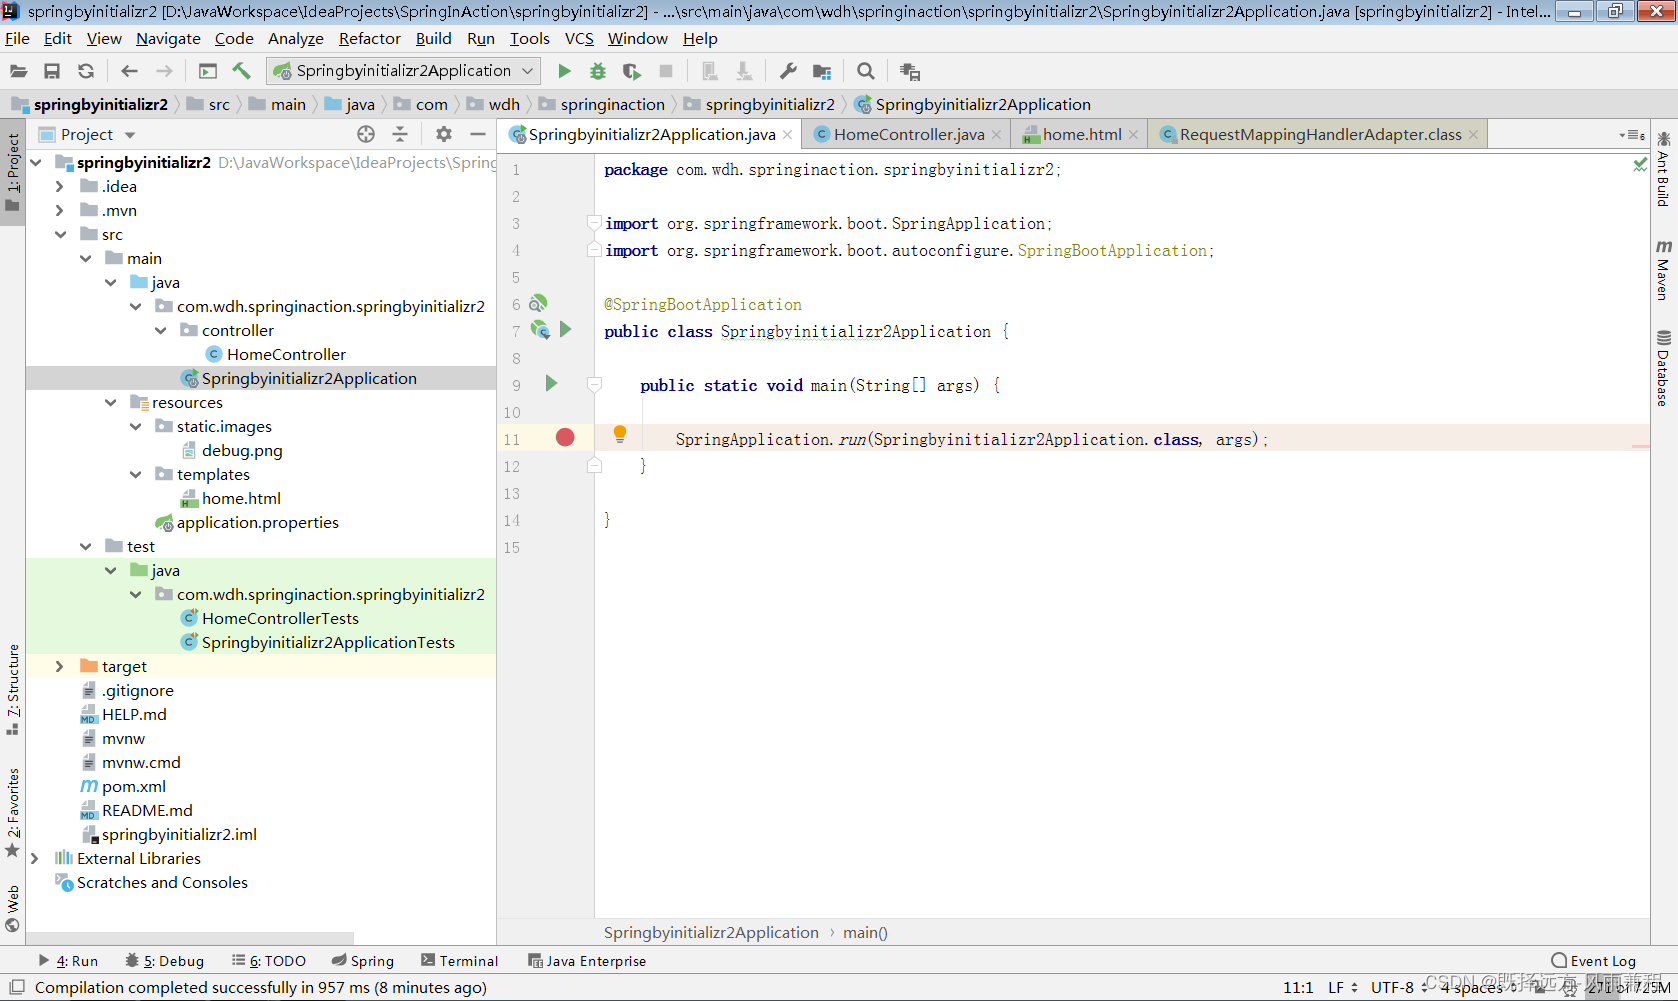Image resolution: width=1678 pixels, height=1001 pixels.
Task: Open the VCS menu
Action: [x=579, y=38]
